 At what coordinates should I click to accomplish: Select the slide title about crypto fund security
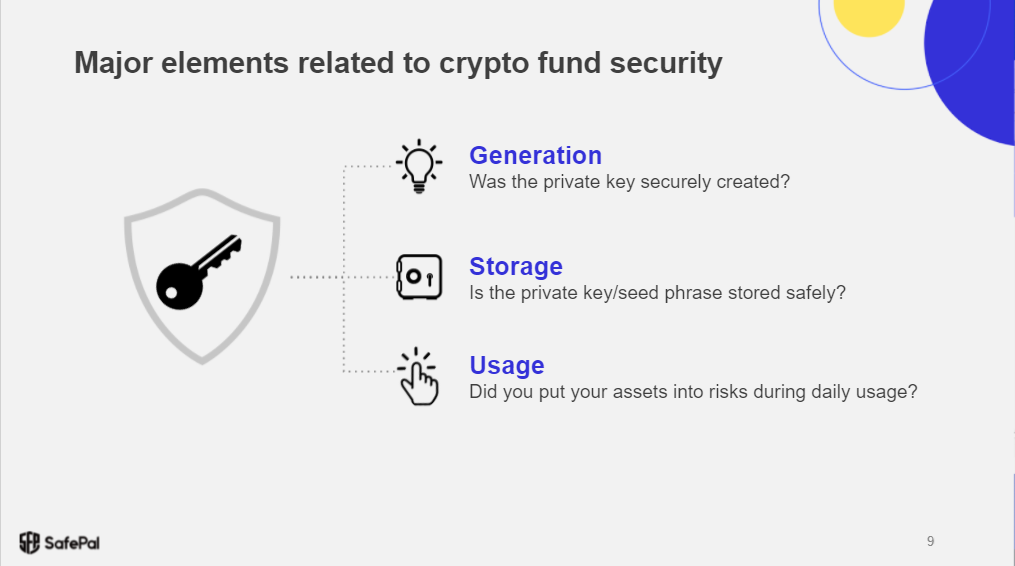coord(398,63)
